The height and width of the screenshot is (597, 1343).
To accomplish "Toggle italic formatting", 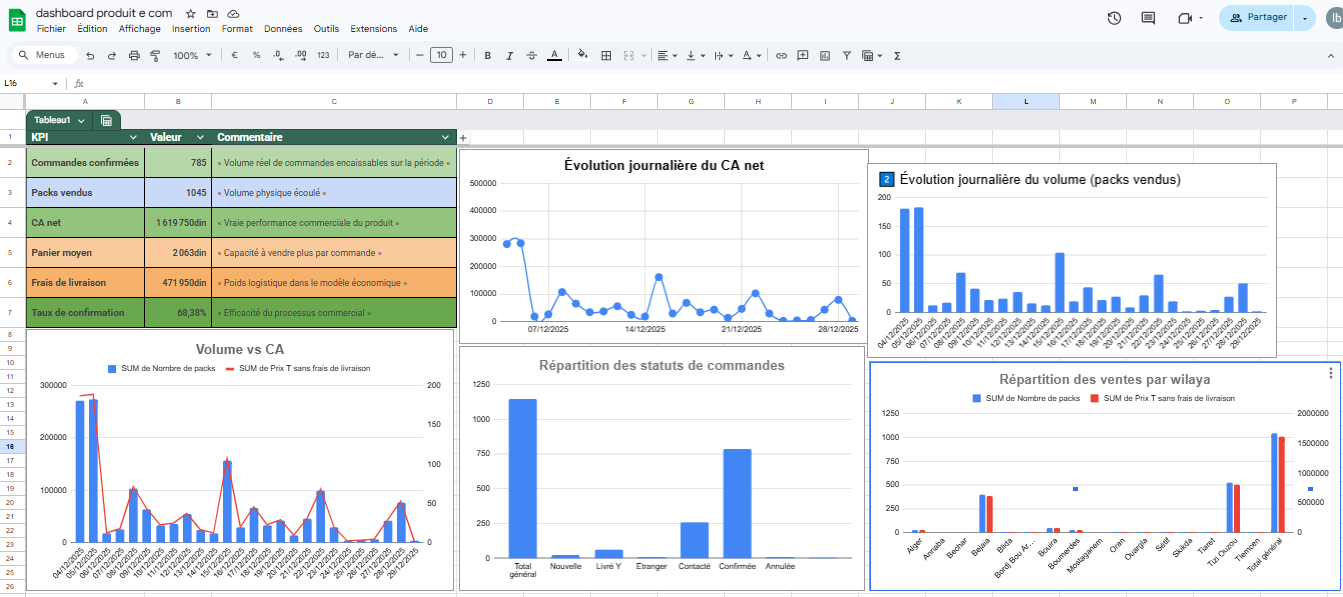I will (x=509, y=56).
